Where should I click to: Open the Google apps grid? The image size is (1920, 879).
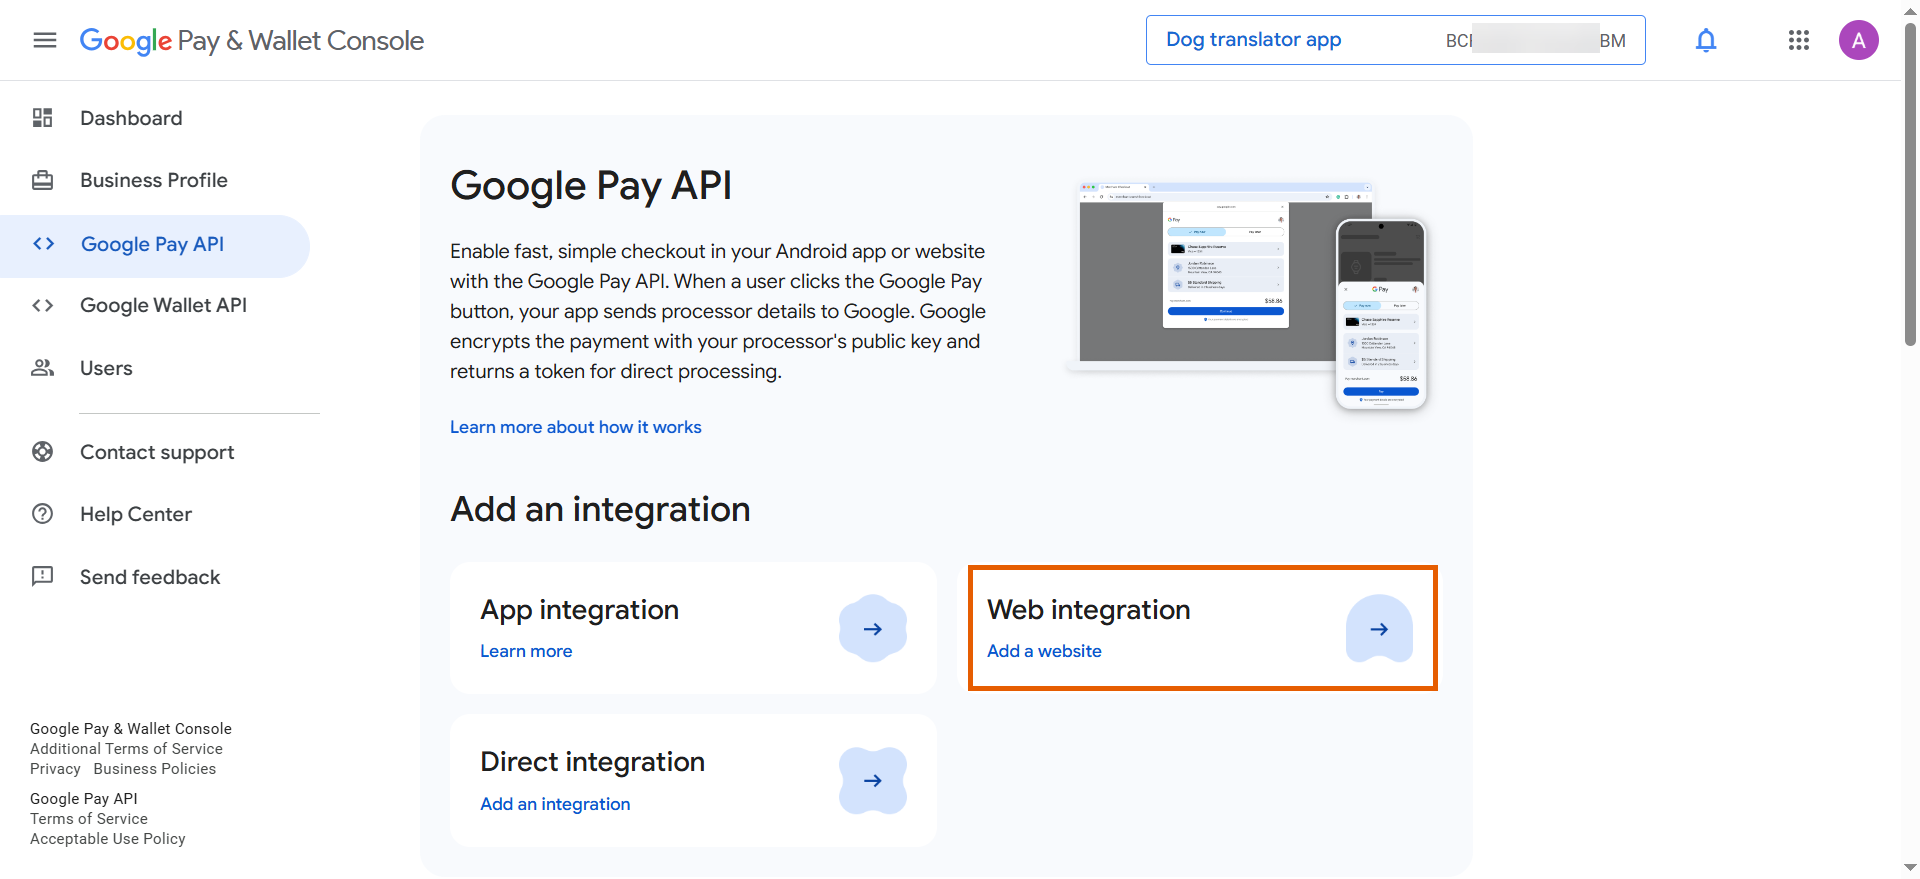click(x=1799, y=40)
